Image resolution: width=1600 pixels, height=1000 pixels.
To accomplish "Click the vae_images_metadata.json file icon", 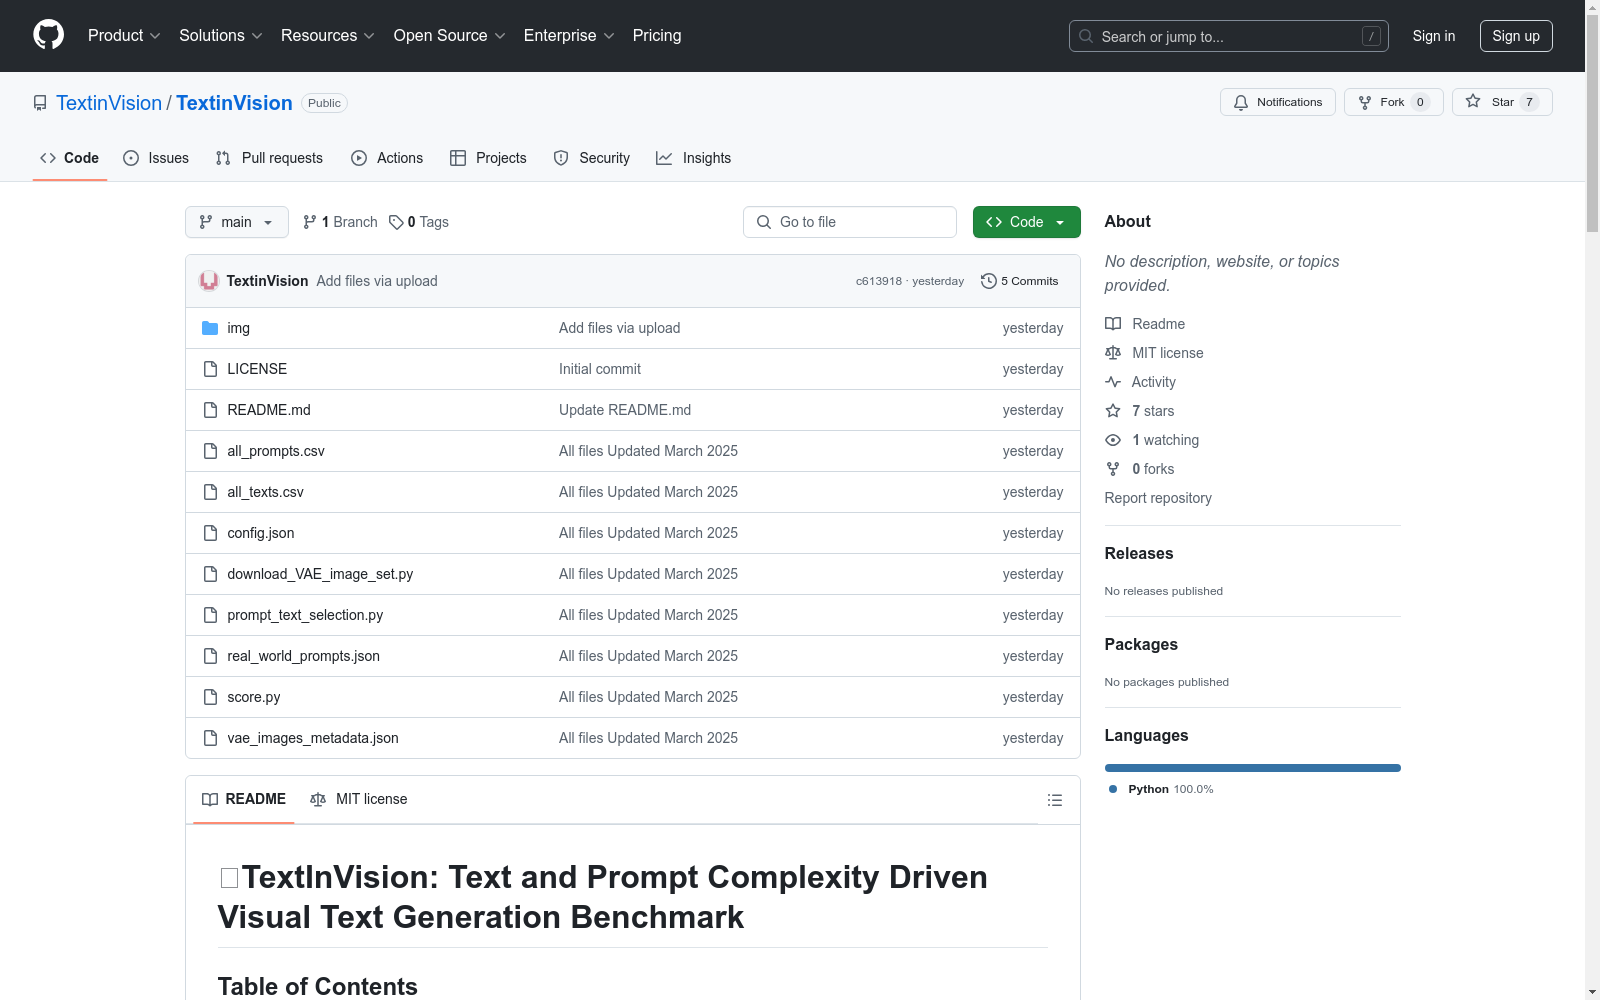I will coord(210,738).
